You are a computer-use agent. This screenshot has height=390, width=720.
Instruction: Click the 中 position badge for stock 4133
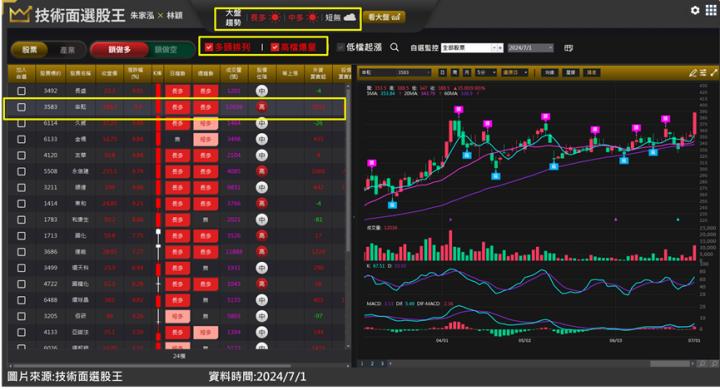pyautogui.click(x=262, y=332)
